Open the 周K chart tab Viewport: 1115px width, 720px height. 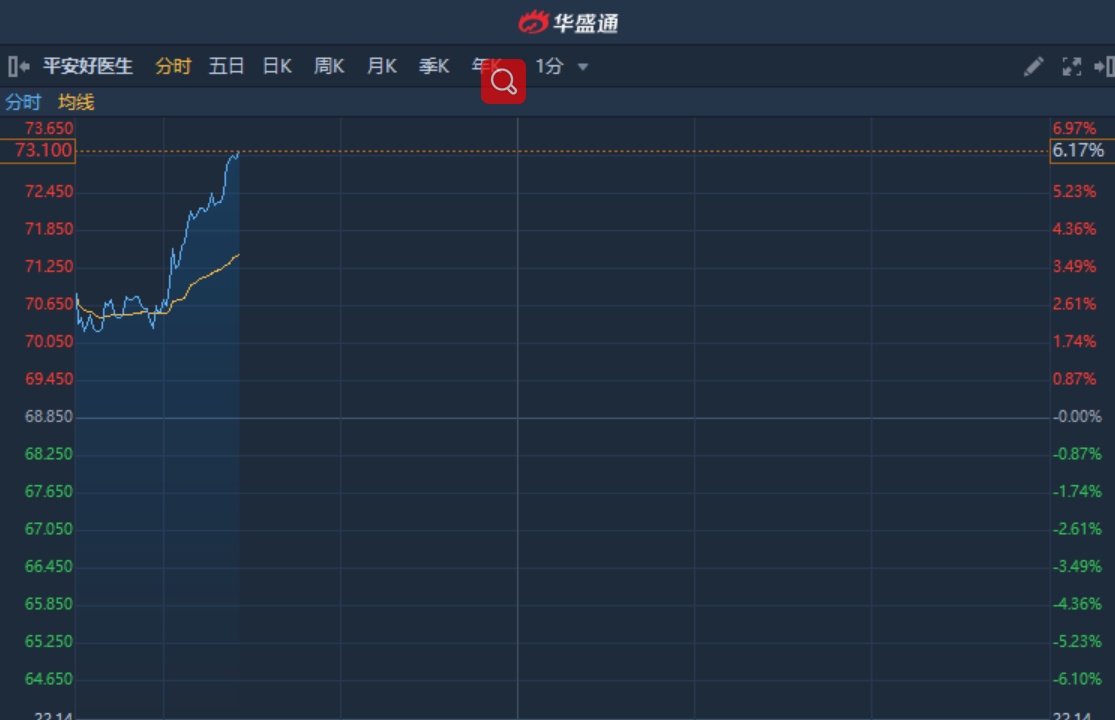point(329,67)
